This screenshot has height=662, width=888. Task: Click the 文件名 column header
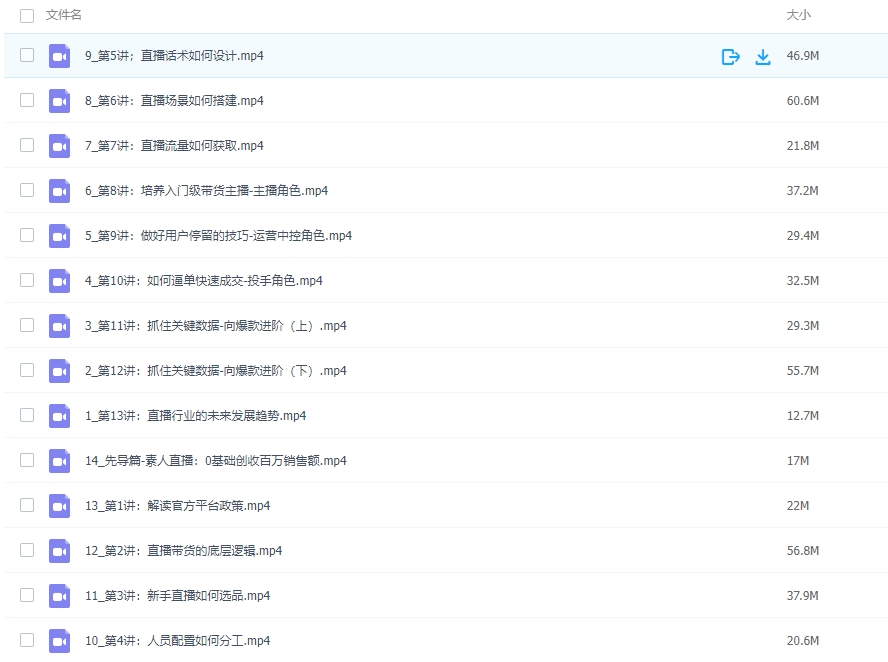62,15
